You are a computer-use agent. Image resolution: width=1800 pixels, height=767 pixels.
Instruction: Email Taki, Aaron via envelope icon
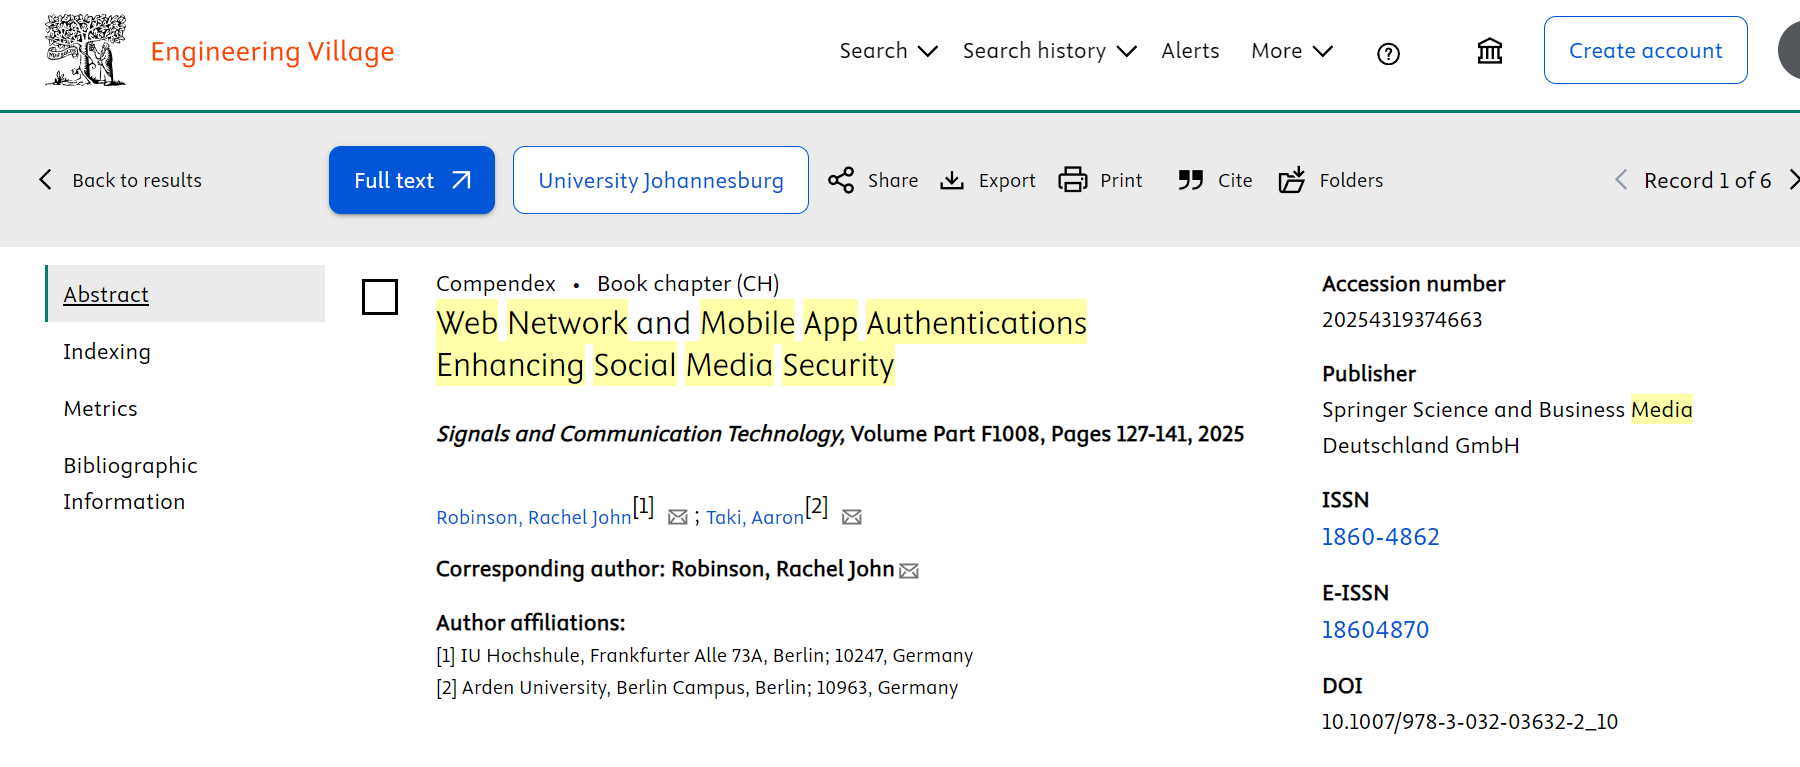pyautogui.click(x=852, y=517)
